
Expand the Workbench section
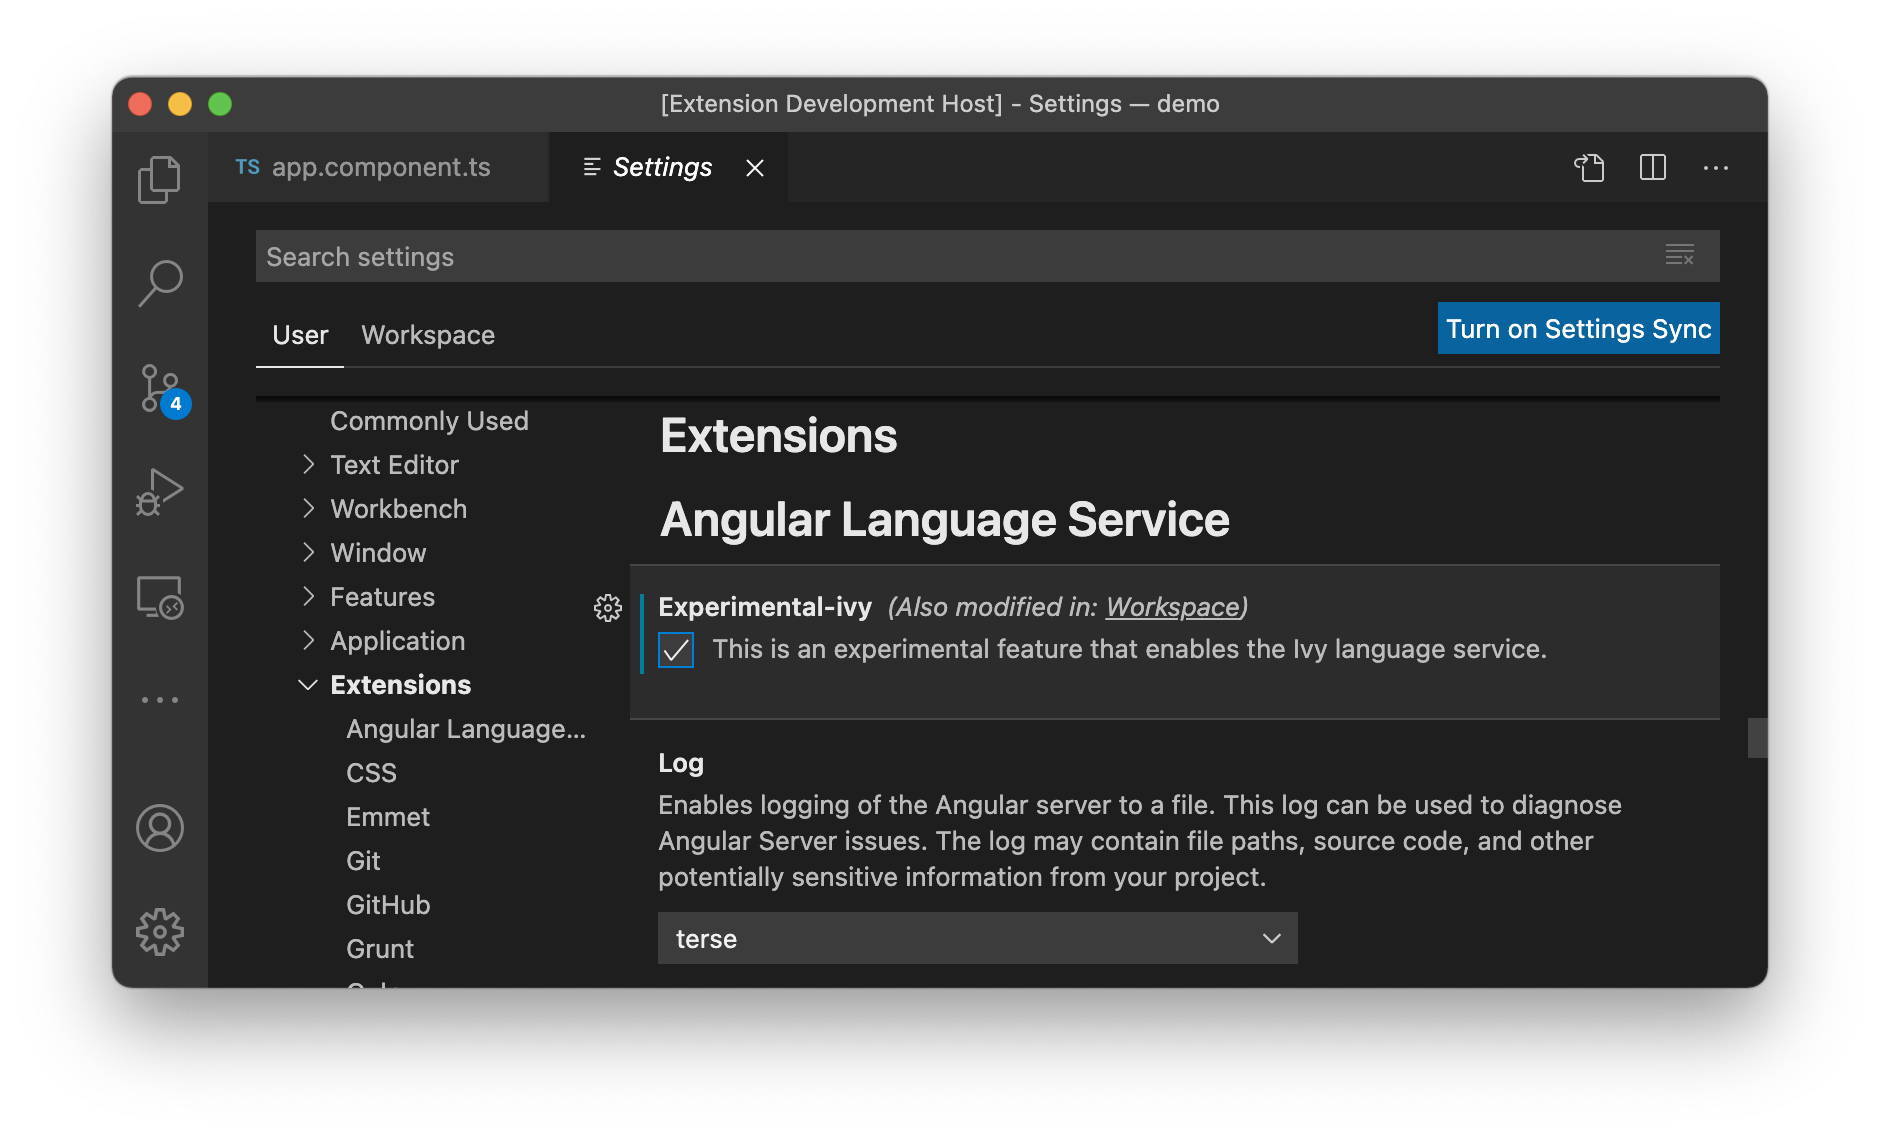309,509
